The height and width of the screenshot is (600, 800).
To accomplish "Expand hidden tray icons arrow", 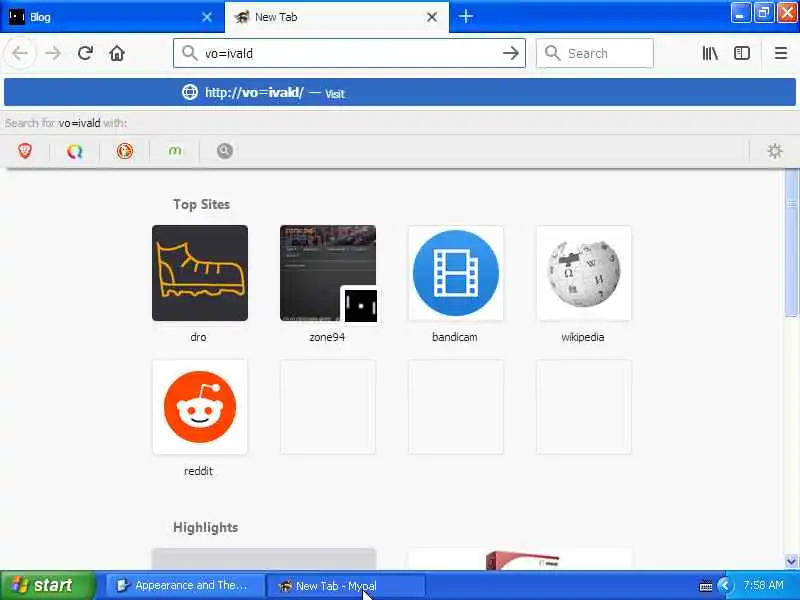I will [724, 585].
